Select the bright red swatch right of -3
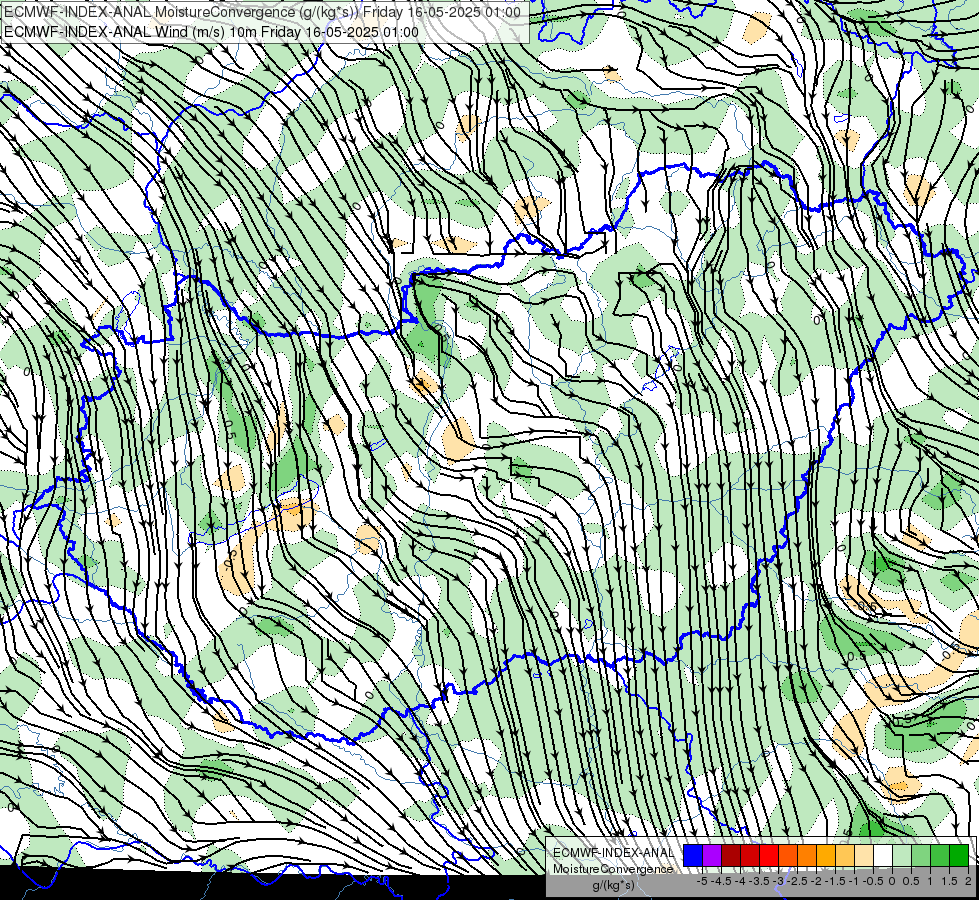979x900 pixels. point(769,856)
